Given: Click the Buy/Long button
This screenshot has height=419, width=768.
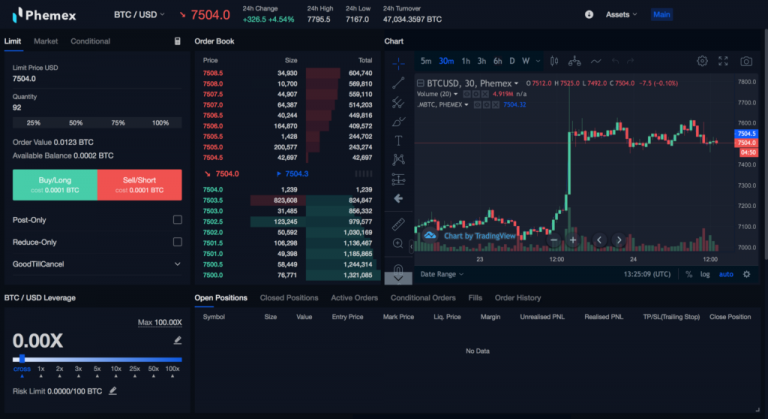Looking at the screenshot, I should [55, 185].
